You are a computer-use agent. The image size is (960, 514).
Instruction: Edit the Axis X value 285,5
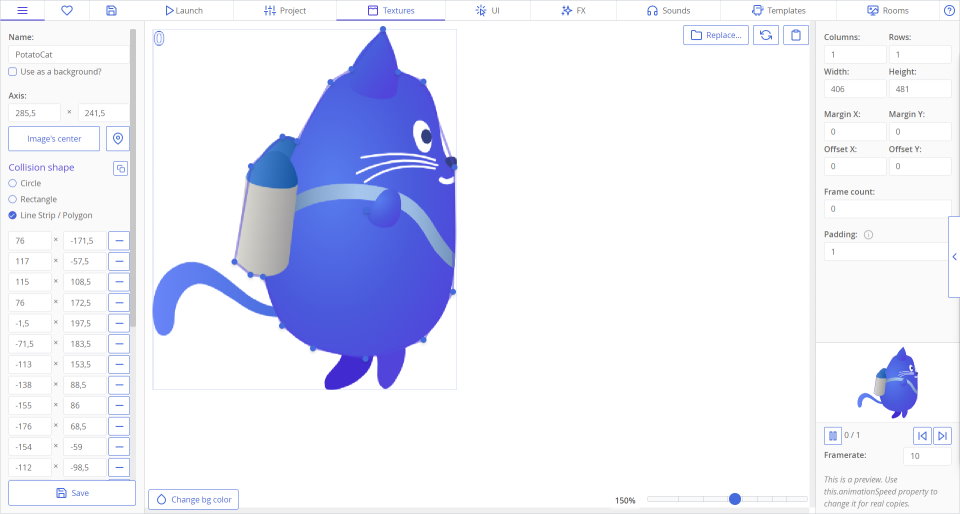(x=34, y=113)
